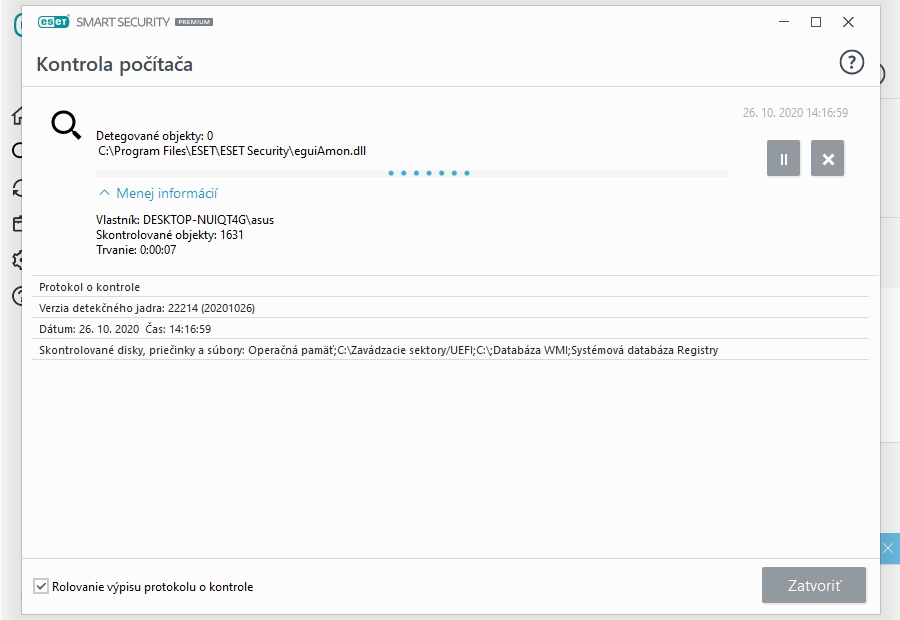Screen dimensions: 900x620
Task: Click the scan timestamp at top right
Action: pyautogui.click(x=795, y=113)
